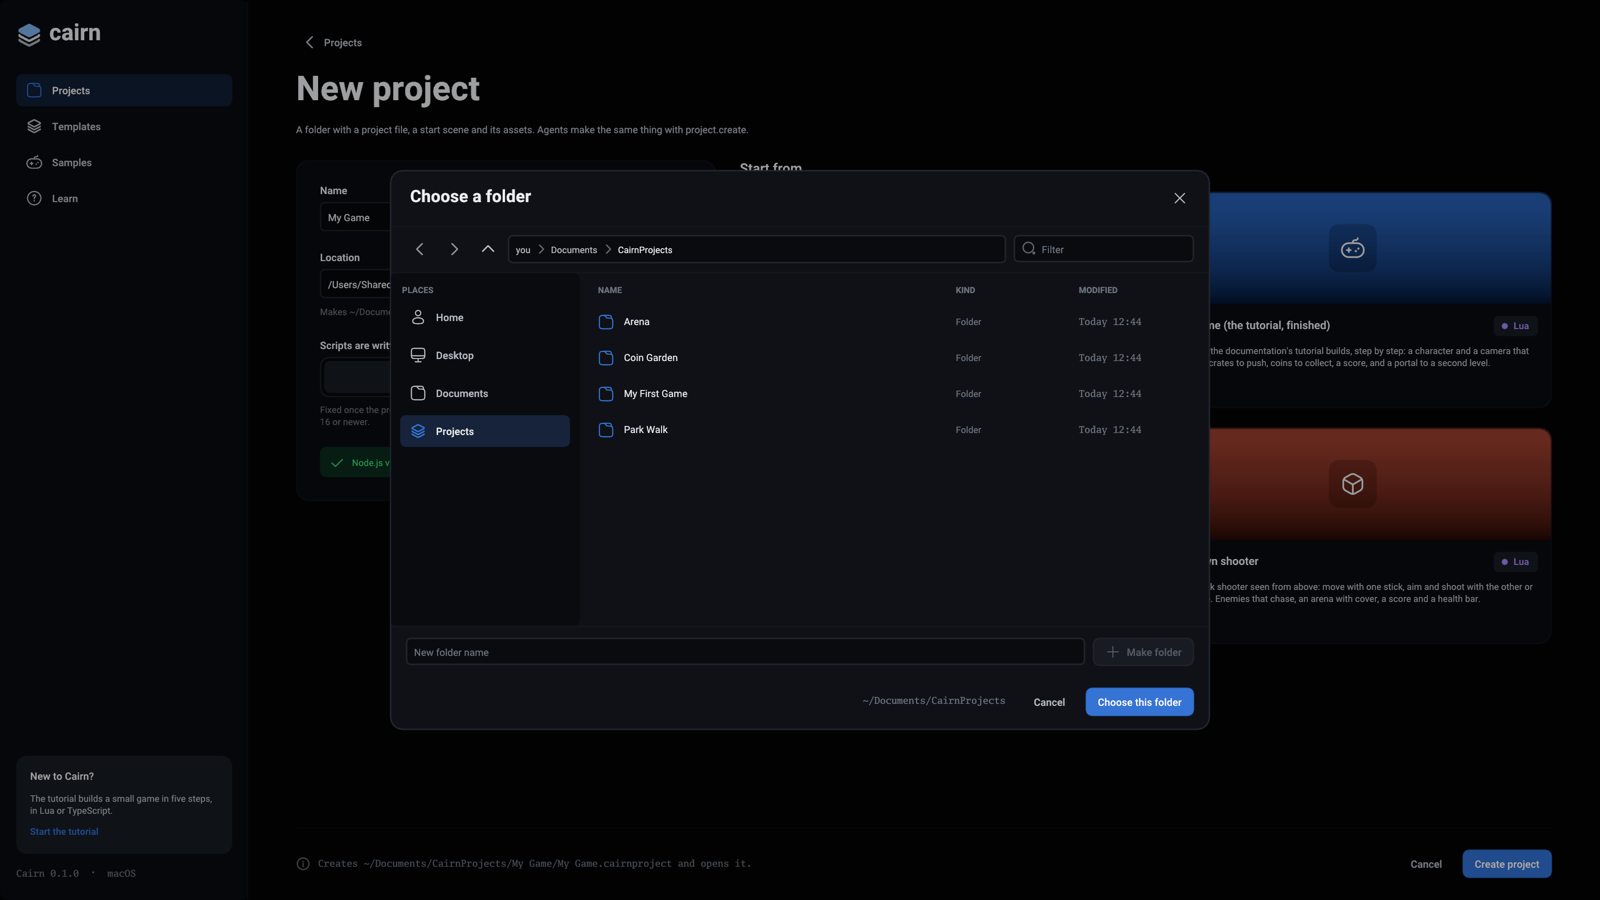Click the Documents breadcrumb segment
The height and width of the screenshot is (900, 1600).
[574, 250]
